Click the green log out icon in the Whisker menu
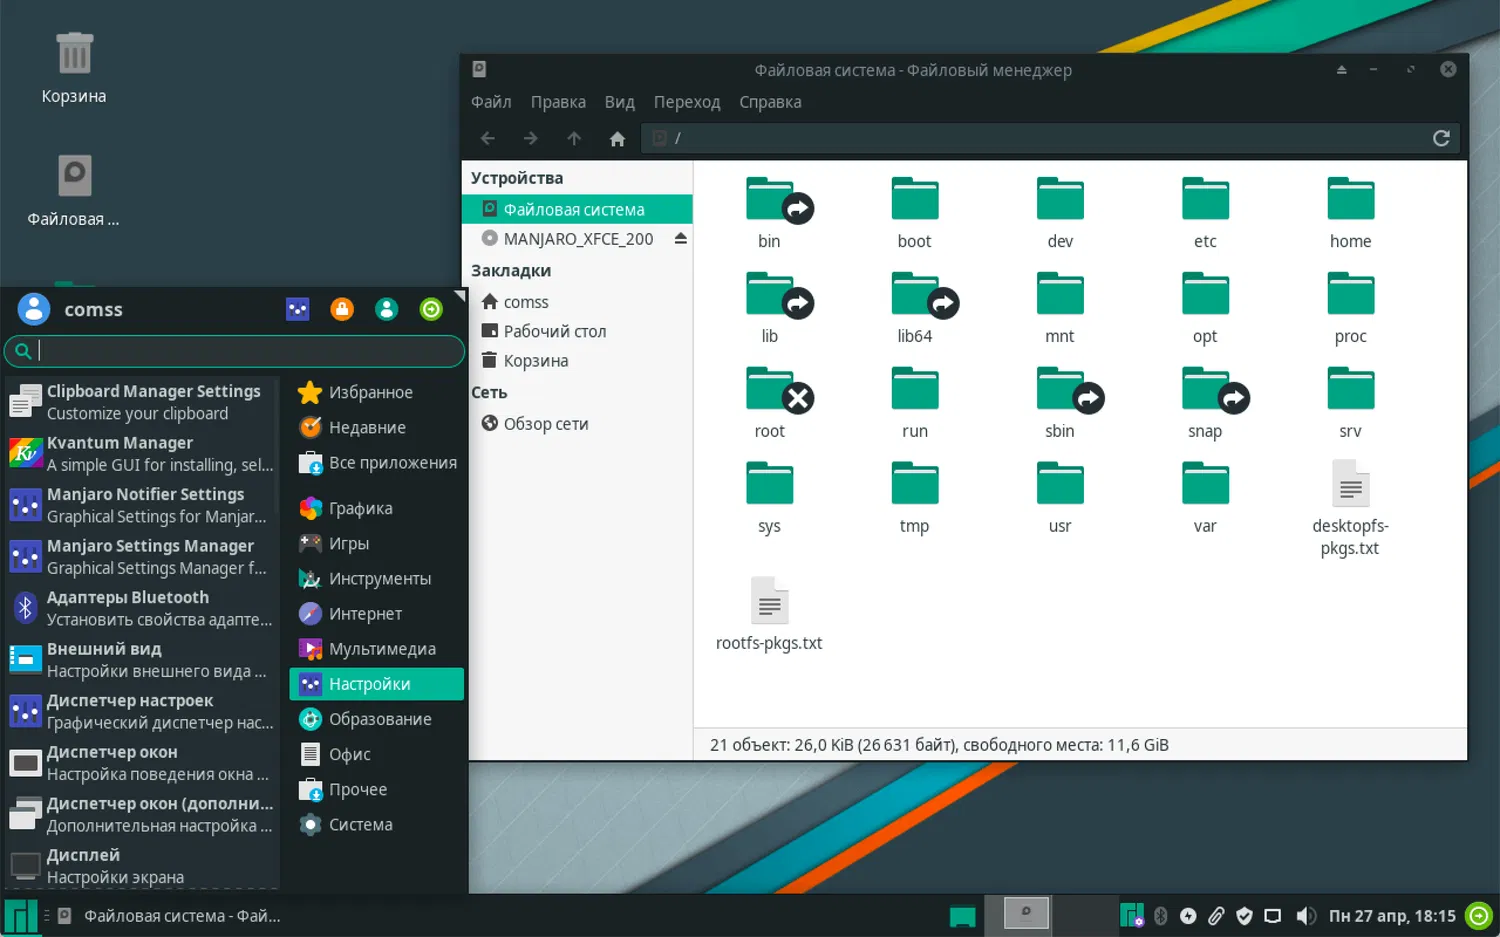This screenshot has height=937, width=1500. [431, 310]
